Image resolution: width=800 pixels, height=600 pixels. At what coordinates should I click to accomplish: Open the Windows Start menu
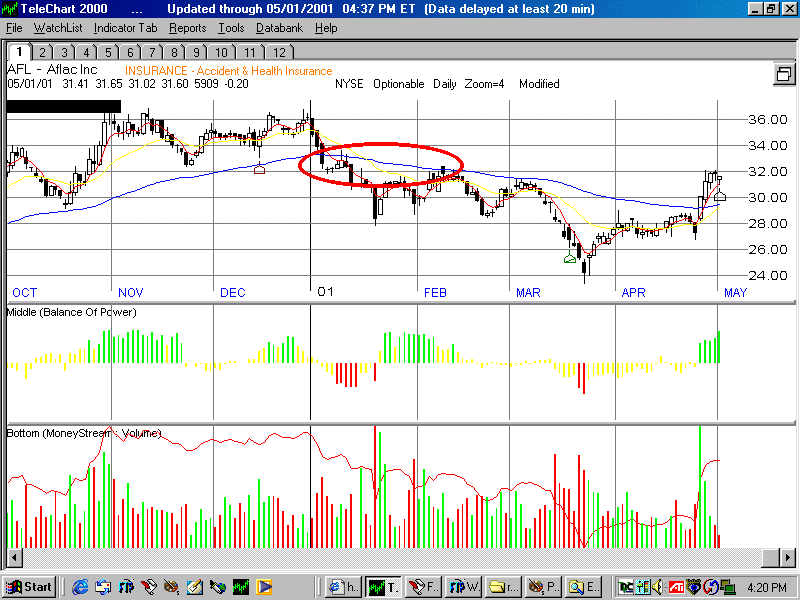(30, 587)
